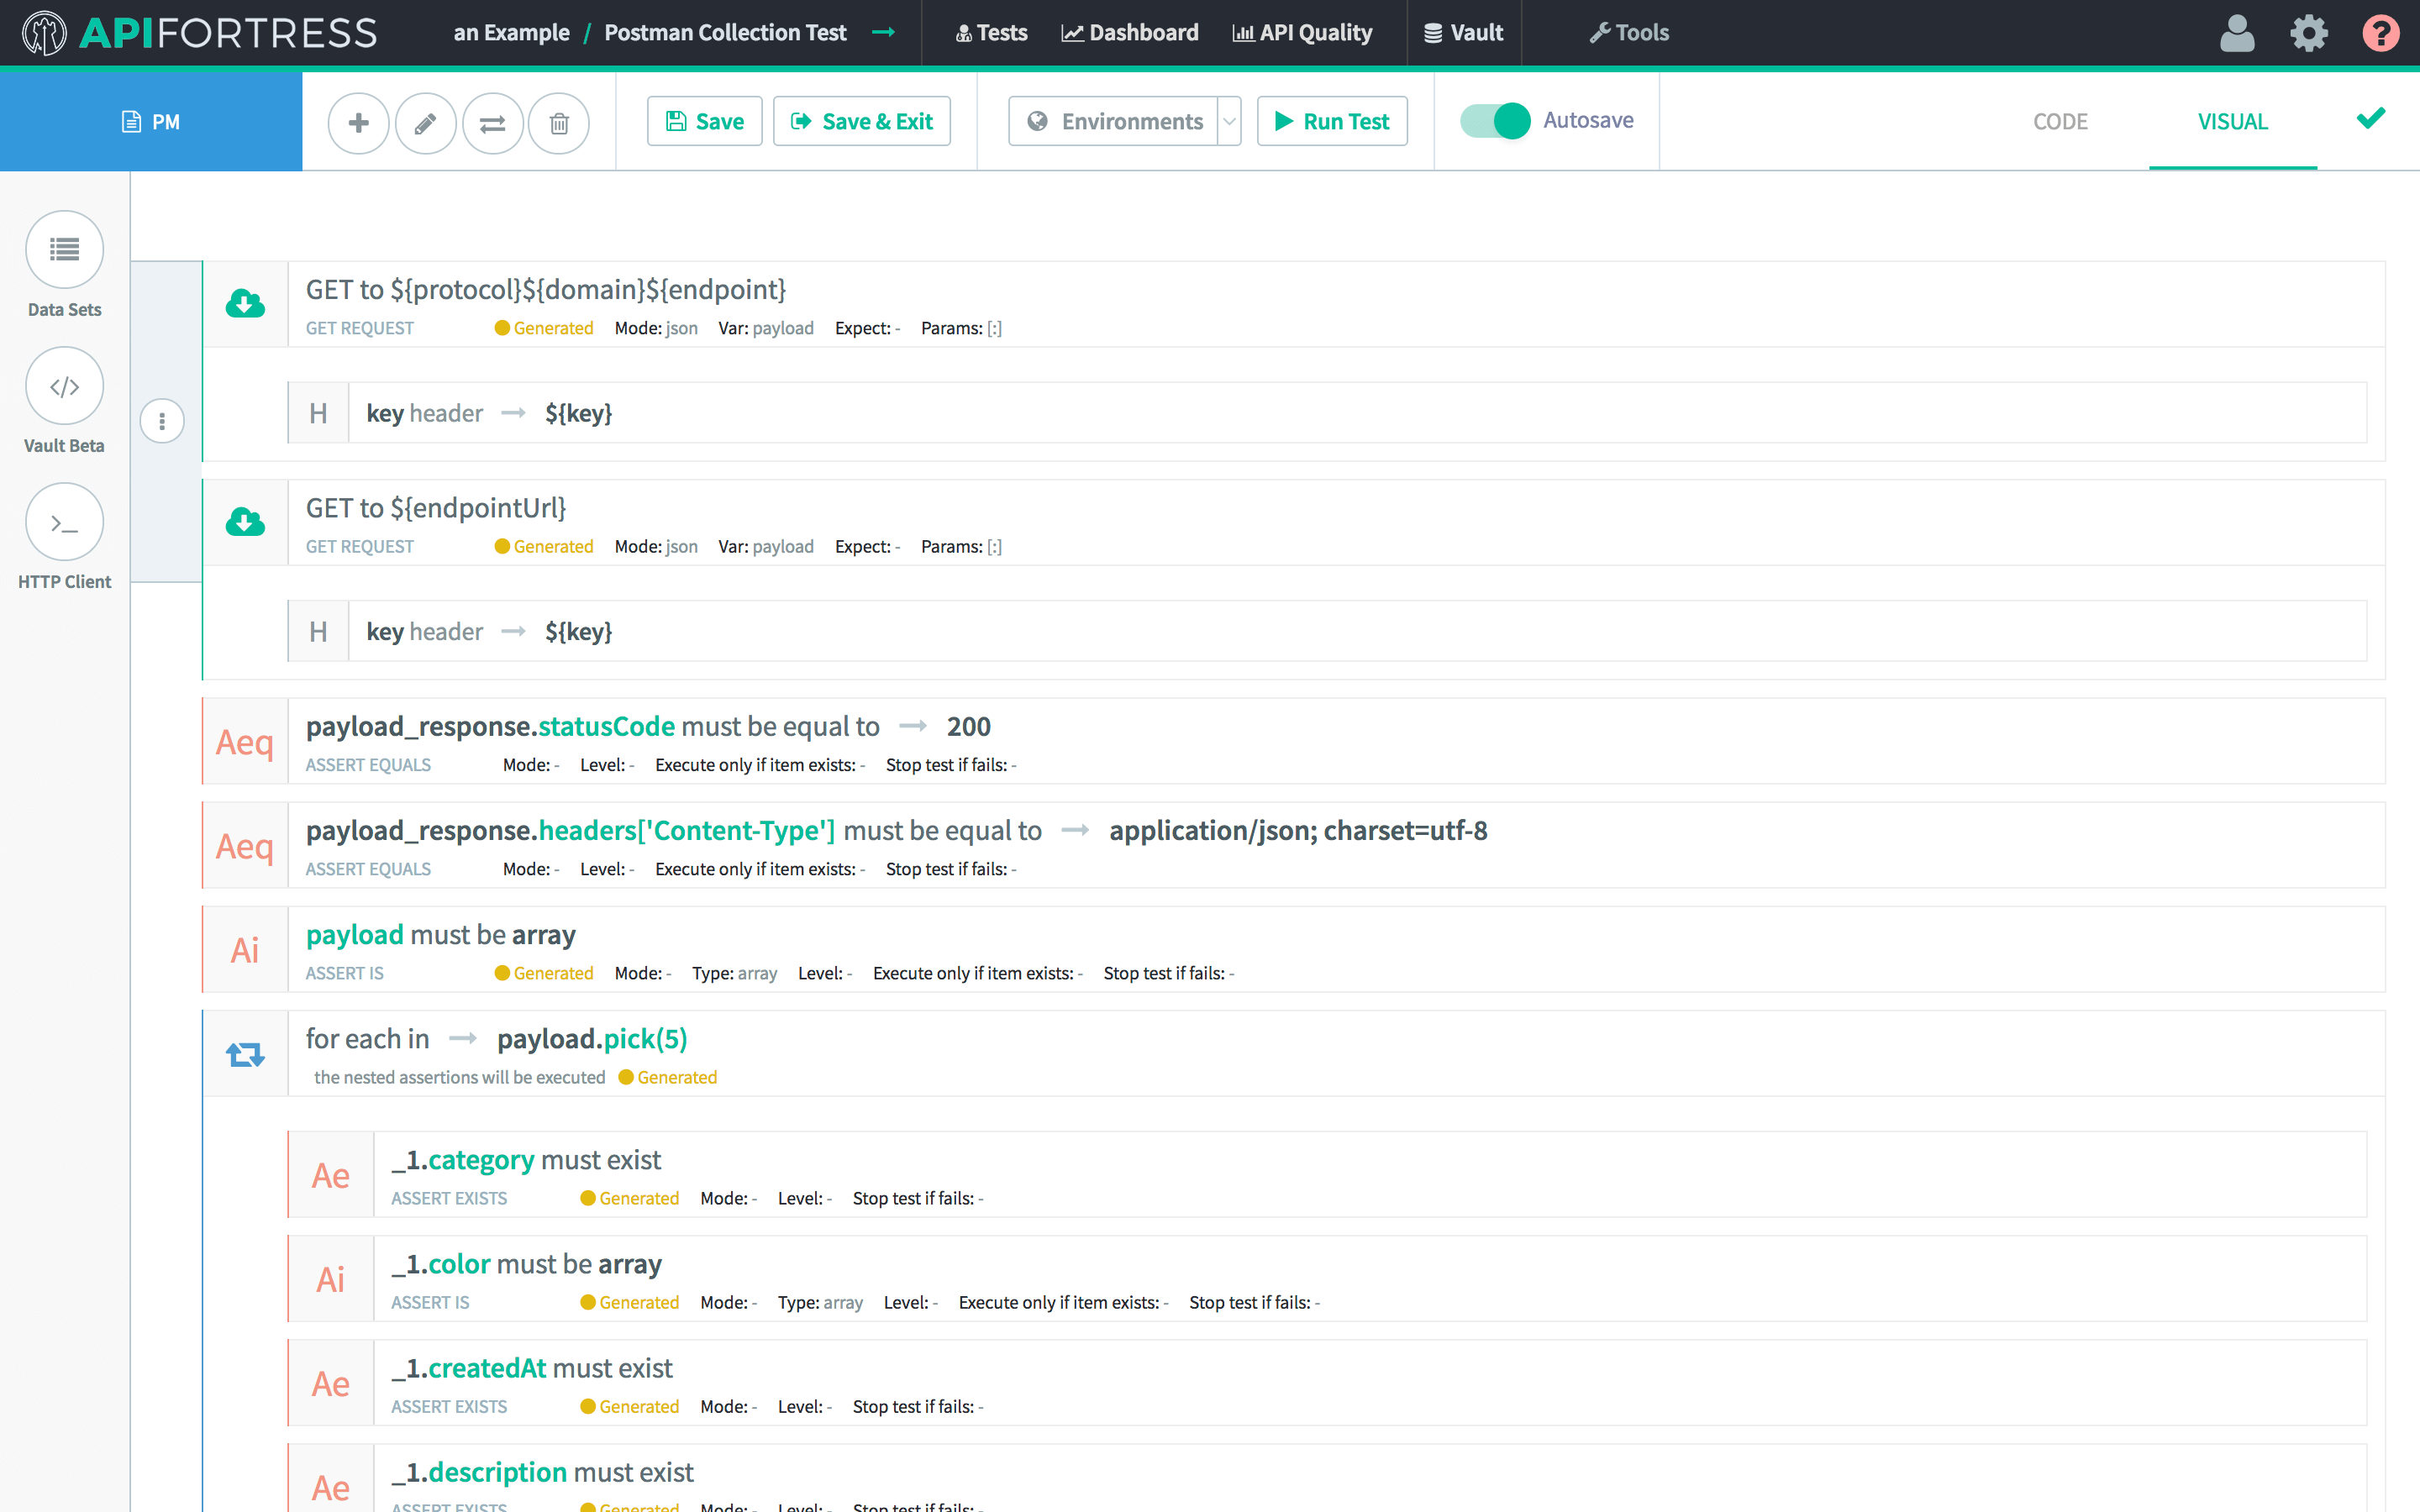Open the Dashboard from the top navigation
Viewport: 2420px width, 1512px height.
(x=1129, y=32)
